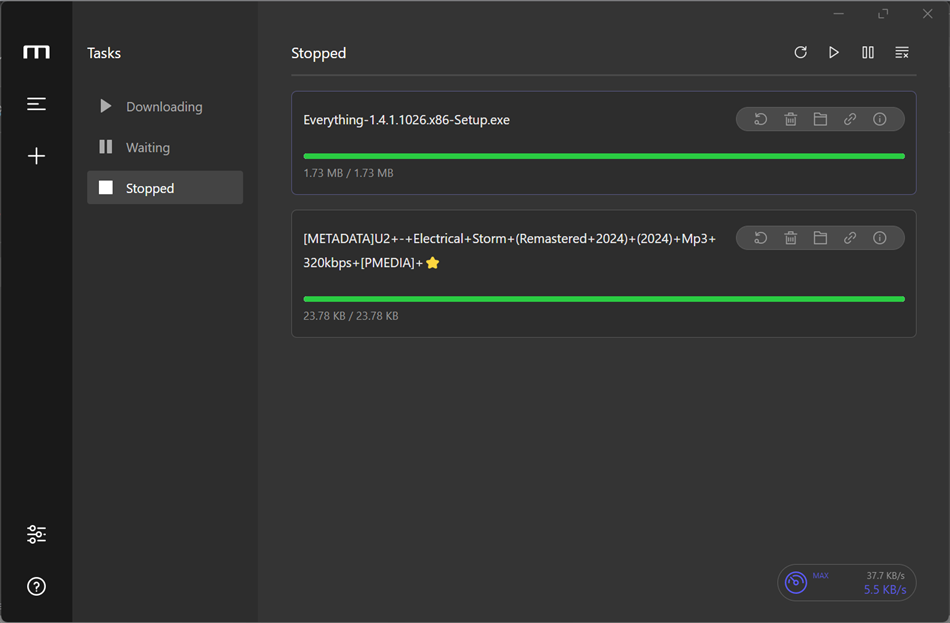Open a new download task
Image resolution: width=950 pixels, height=623 pixels.
click(x=36, y=155)
